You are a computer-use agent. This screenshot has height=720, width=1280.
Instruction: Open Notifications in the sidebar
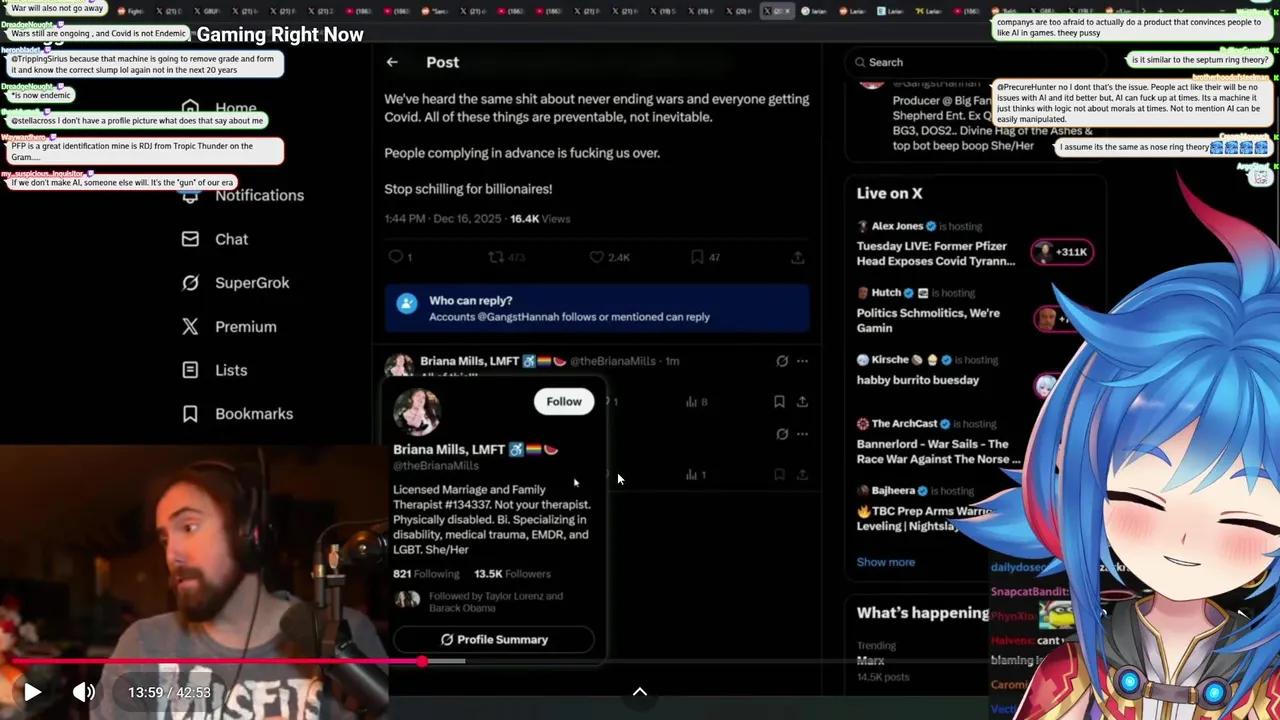point(243,195)
